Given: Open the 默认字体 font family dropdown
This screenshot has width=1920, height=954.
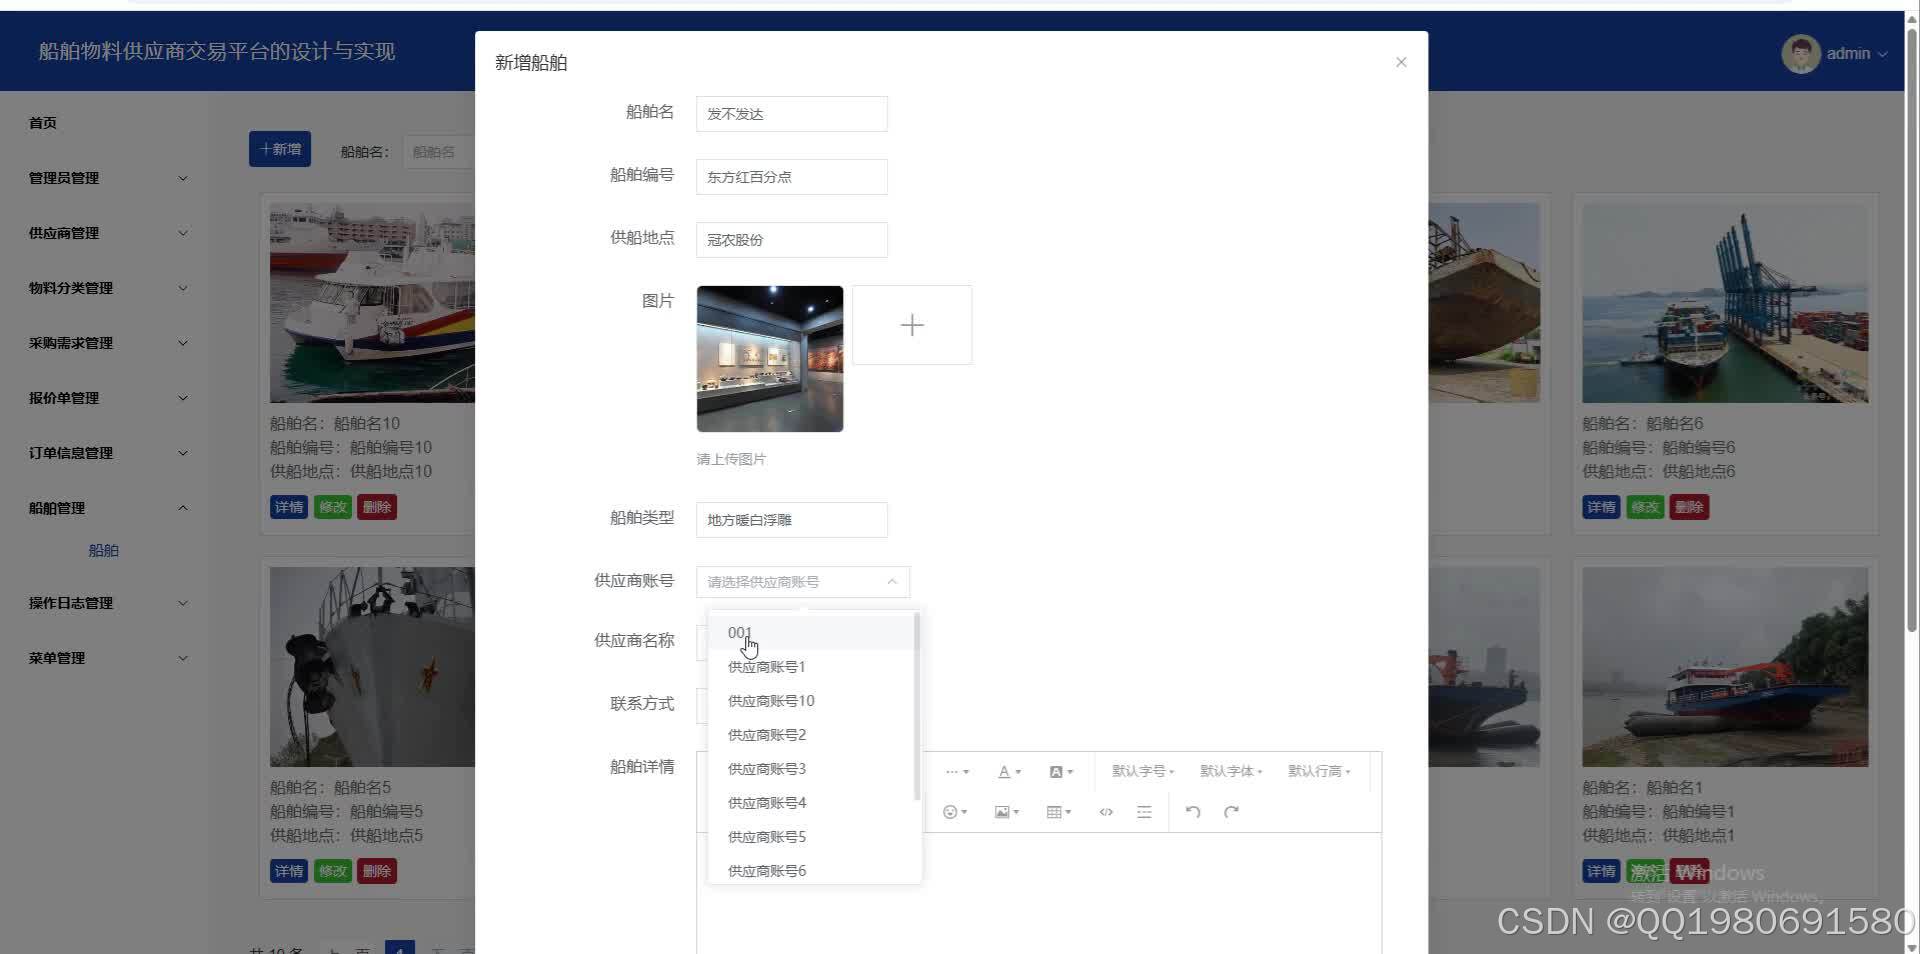Looking at the screenshot, I should 1230,771.
